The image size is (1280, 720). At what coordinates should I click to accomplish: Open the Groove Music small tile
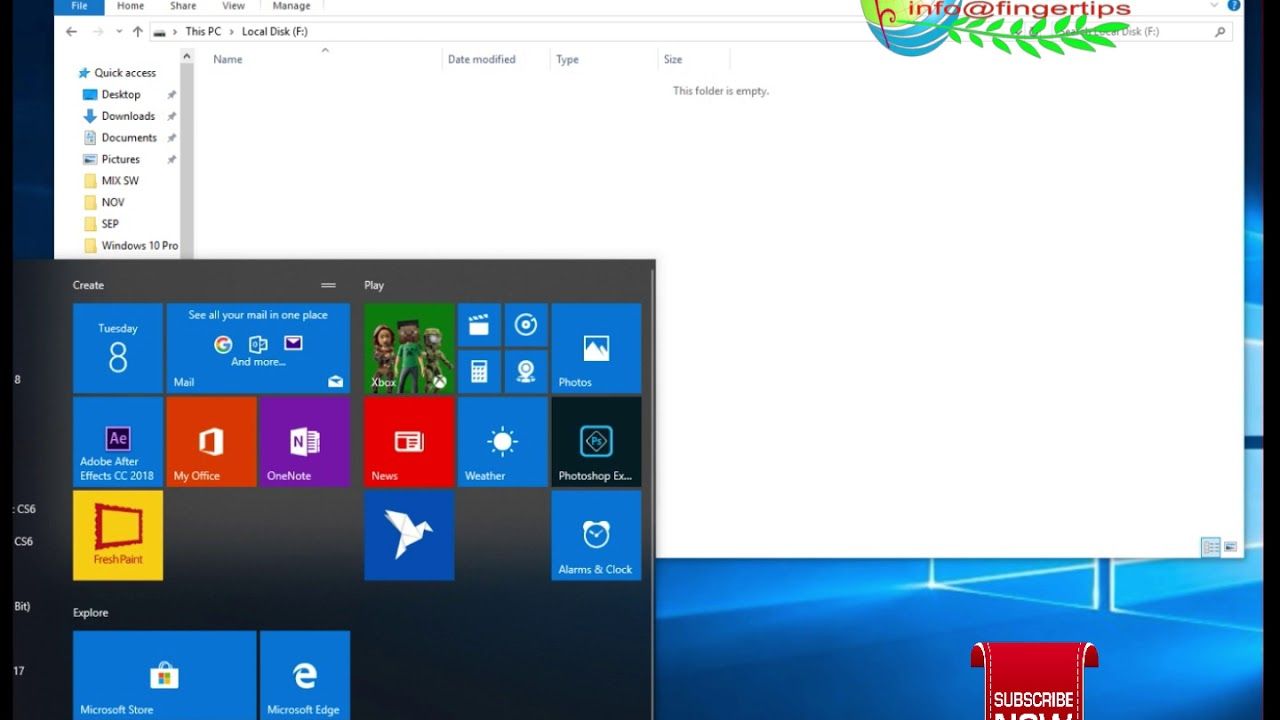[526, 325]
